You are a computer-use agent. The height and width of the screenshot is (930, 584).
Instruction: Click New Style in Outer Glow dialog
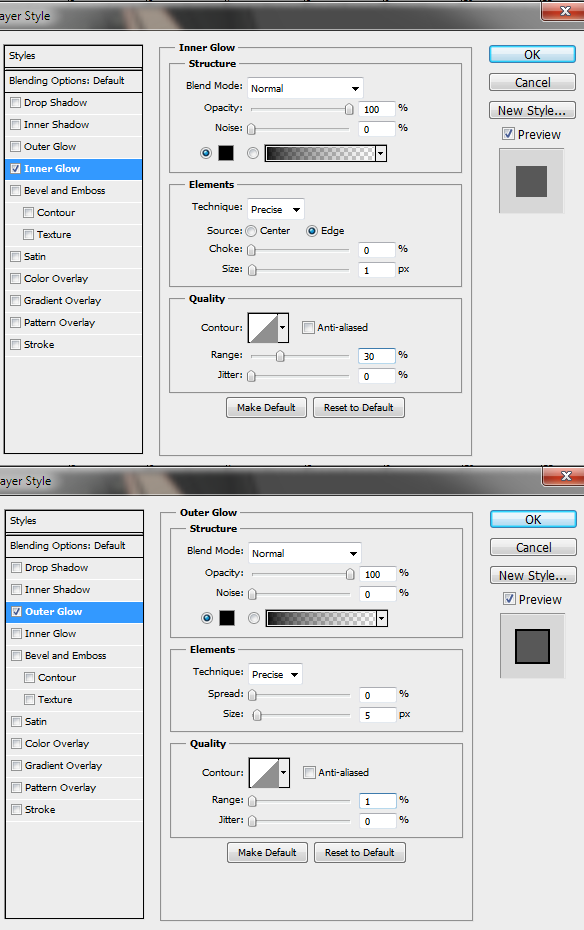pyautogui.click(x=533, y=575)
